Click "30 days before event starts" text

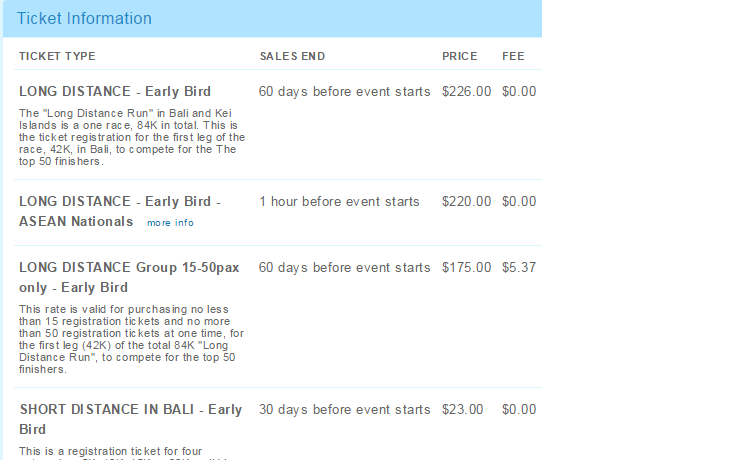click(344, 409)
